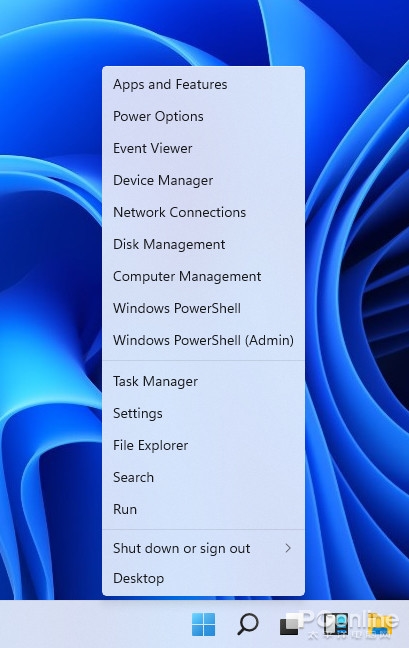Launch File Explorer from the taskbar folder icon
The height and width of the screenshot is (648, 409).
tap(380, 624)
